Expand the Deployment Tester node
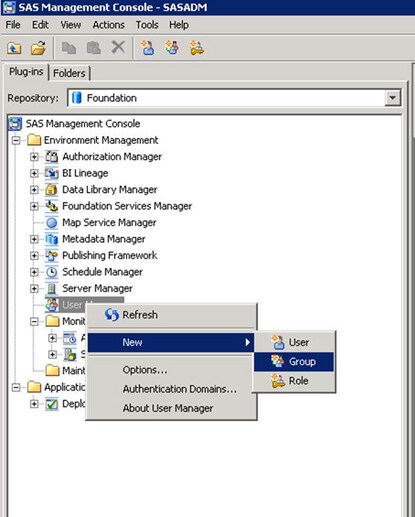 coord(34,404)
